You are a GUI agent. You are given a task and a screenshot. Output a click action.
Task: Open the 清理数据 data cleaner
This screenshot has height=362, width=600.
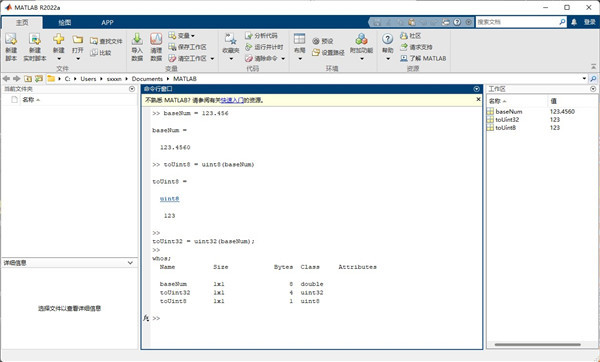[x=156, y=47]
